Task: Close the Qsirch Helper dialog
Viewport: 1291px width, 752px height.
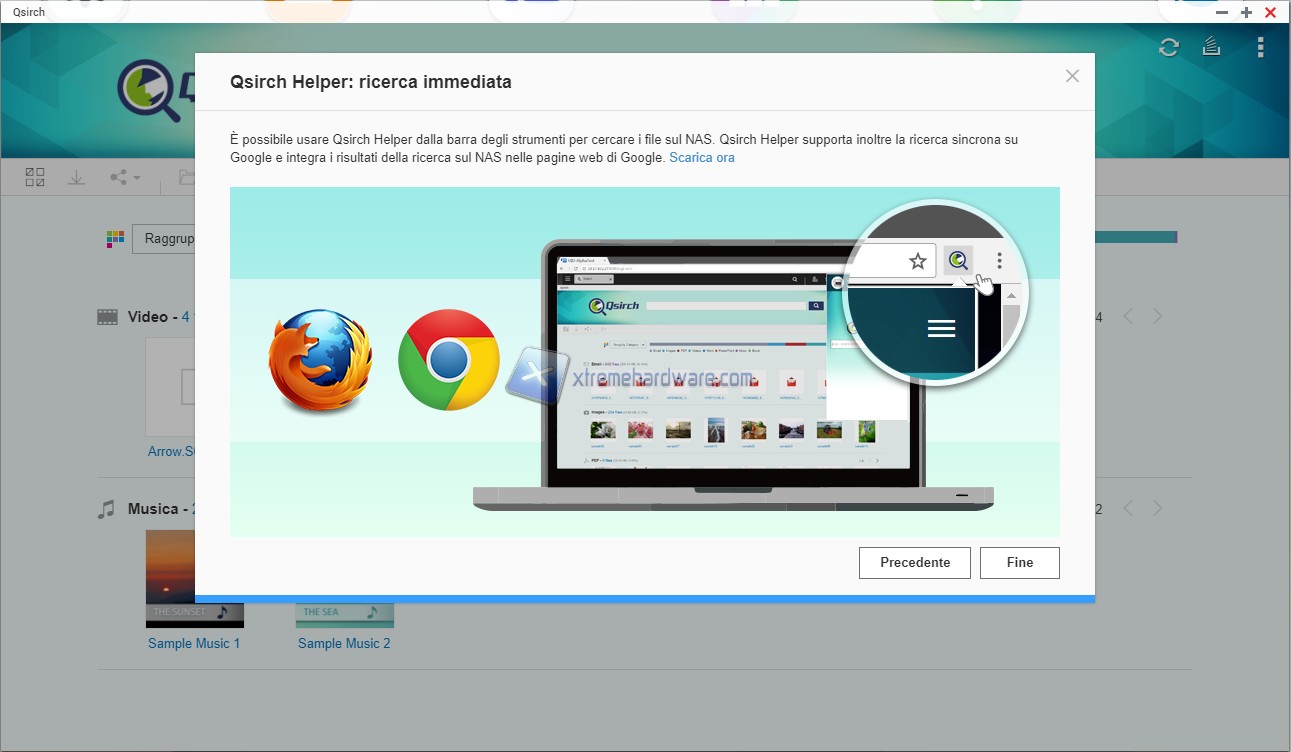Action: pos(1072,76)
